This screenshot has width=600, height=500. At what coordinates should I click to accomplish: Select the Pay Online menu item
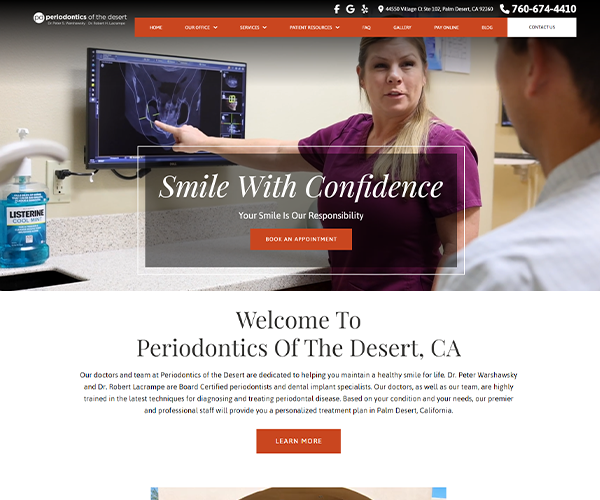tap(446, 28)
